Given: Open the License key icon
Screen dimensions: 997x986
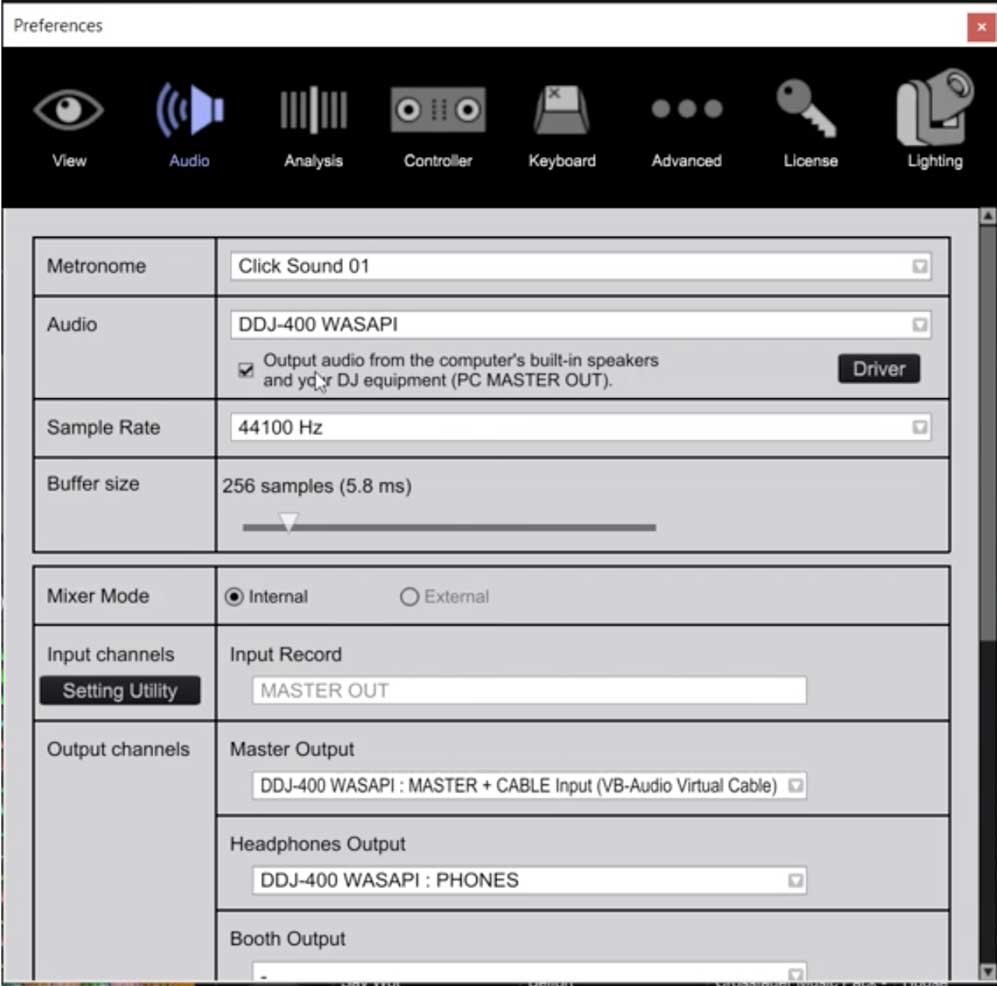Looking at the screenshot, I should pos(809,110).
